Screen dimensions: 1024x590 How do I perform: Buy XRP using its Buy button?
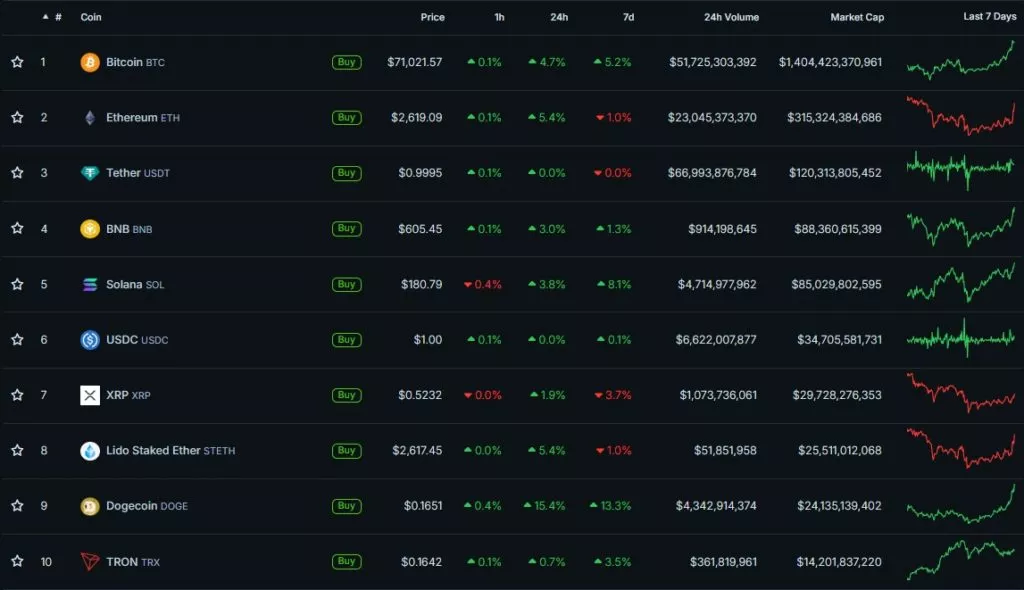coord(346,395)
